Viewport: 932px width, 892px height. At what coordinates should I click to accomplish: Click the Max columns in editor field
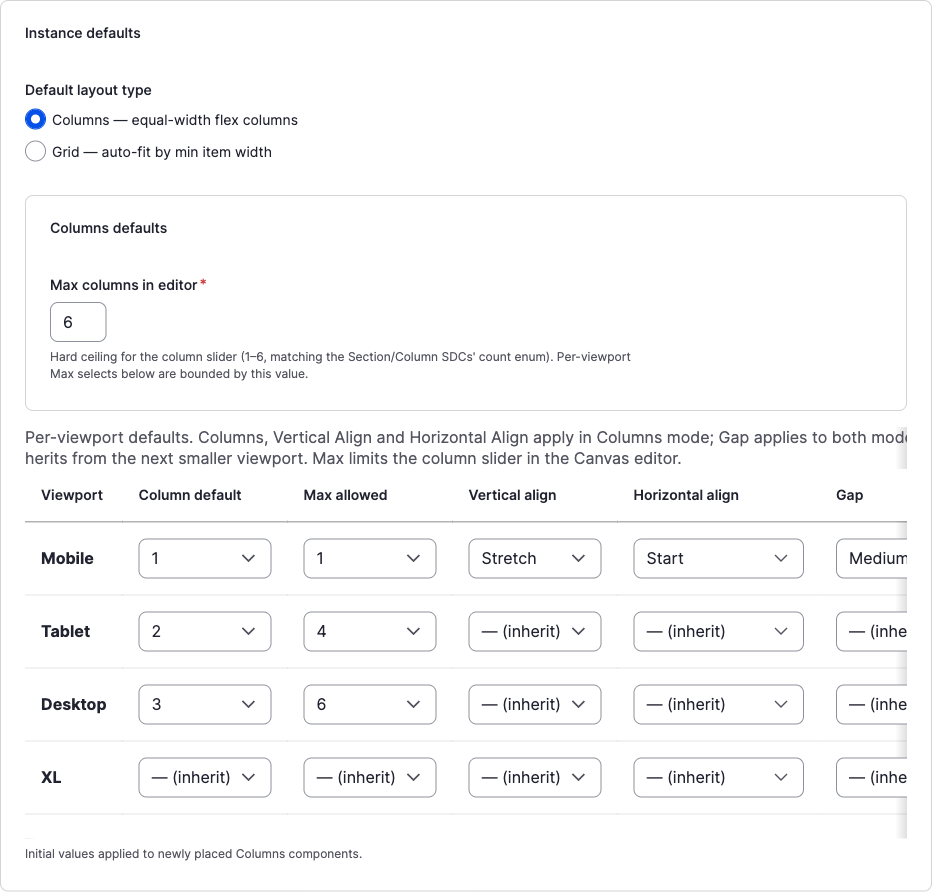pos(78,322)
